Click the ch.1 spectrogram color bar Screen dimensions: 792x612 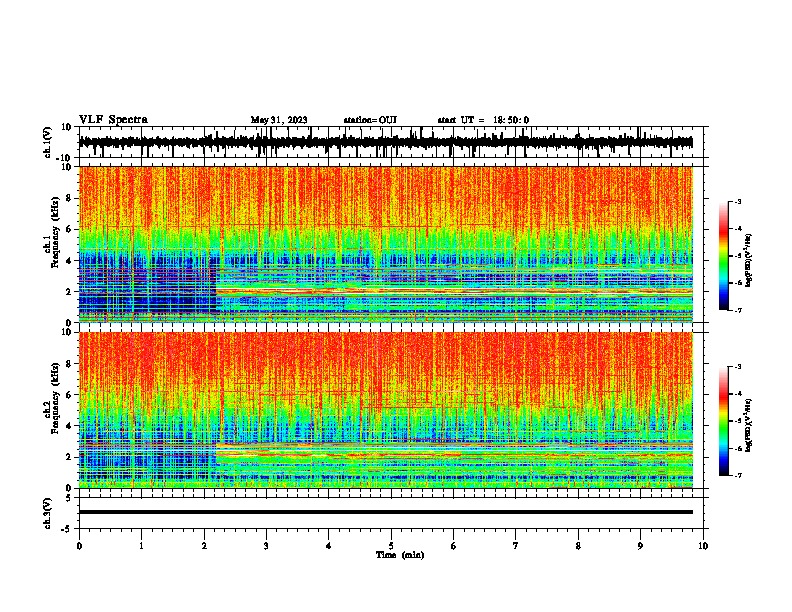724,256
